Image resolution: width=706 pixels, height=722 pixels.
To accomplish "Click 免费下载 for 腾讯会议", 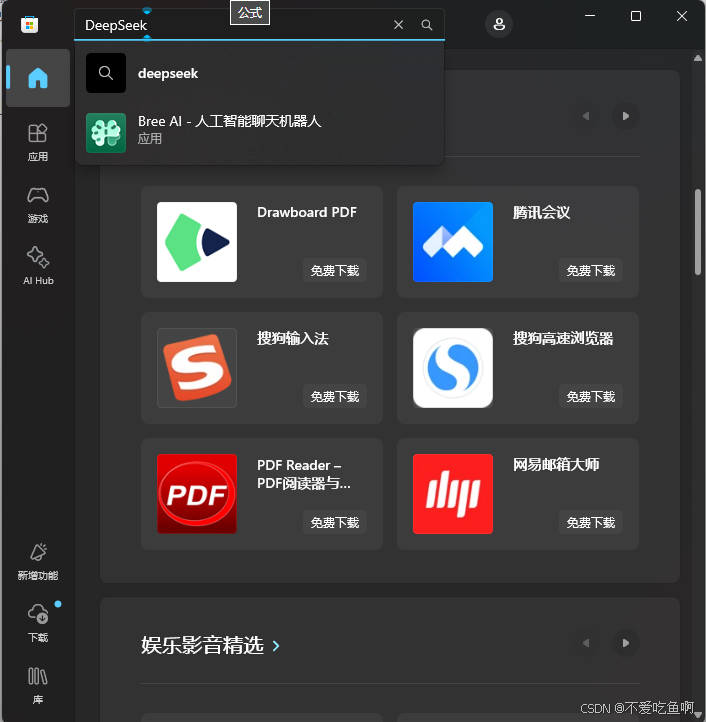I will [x=591, y=270].
